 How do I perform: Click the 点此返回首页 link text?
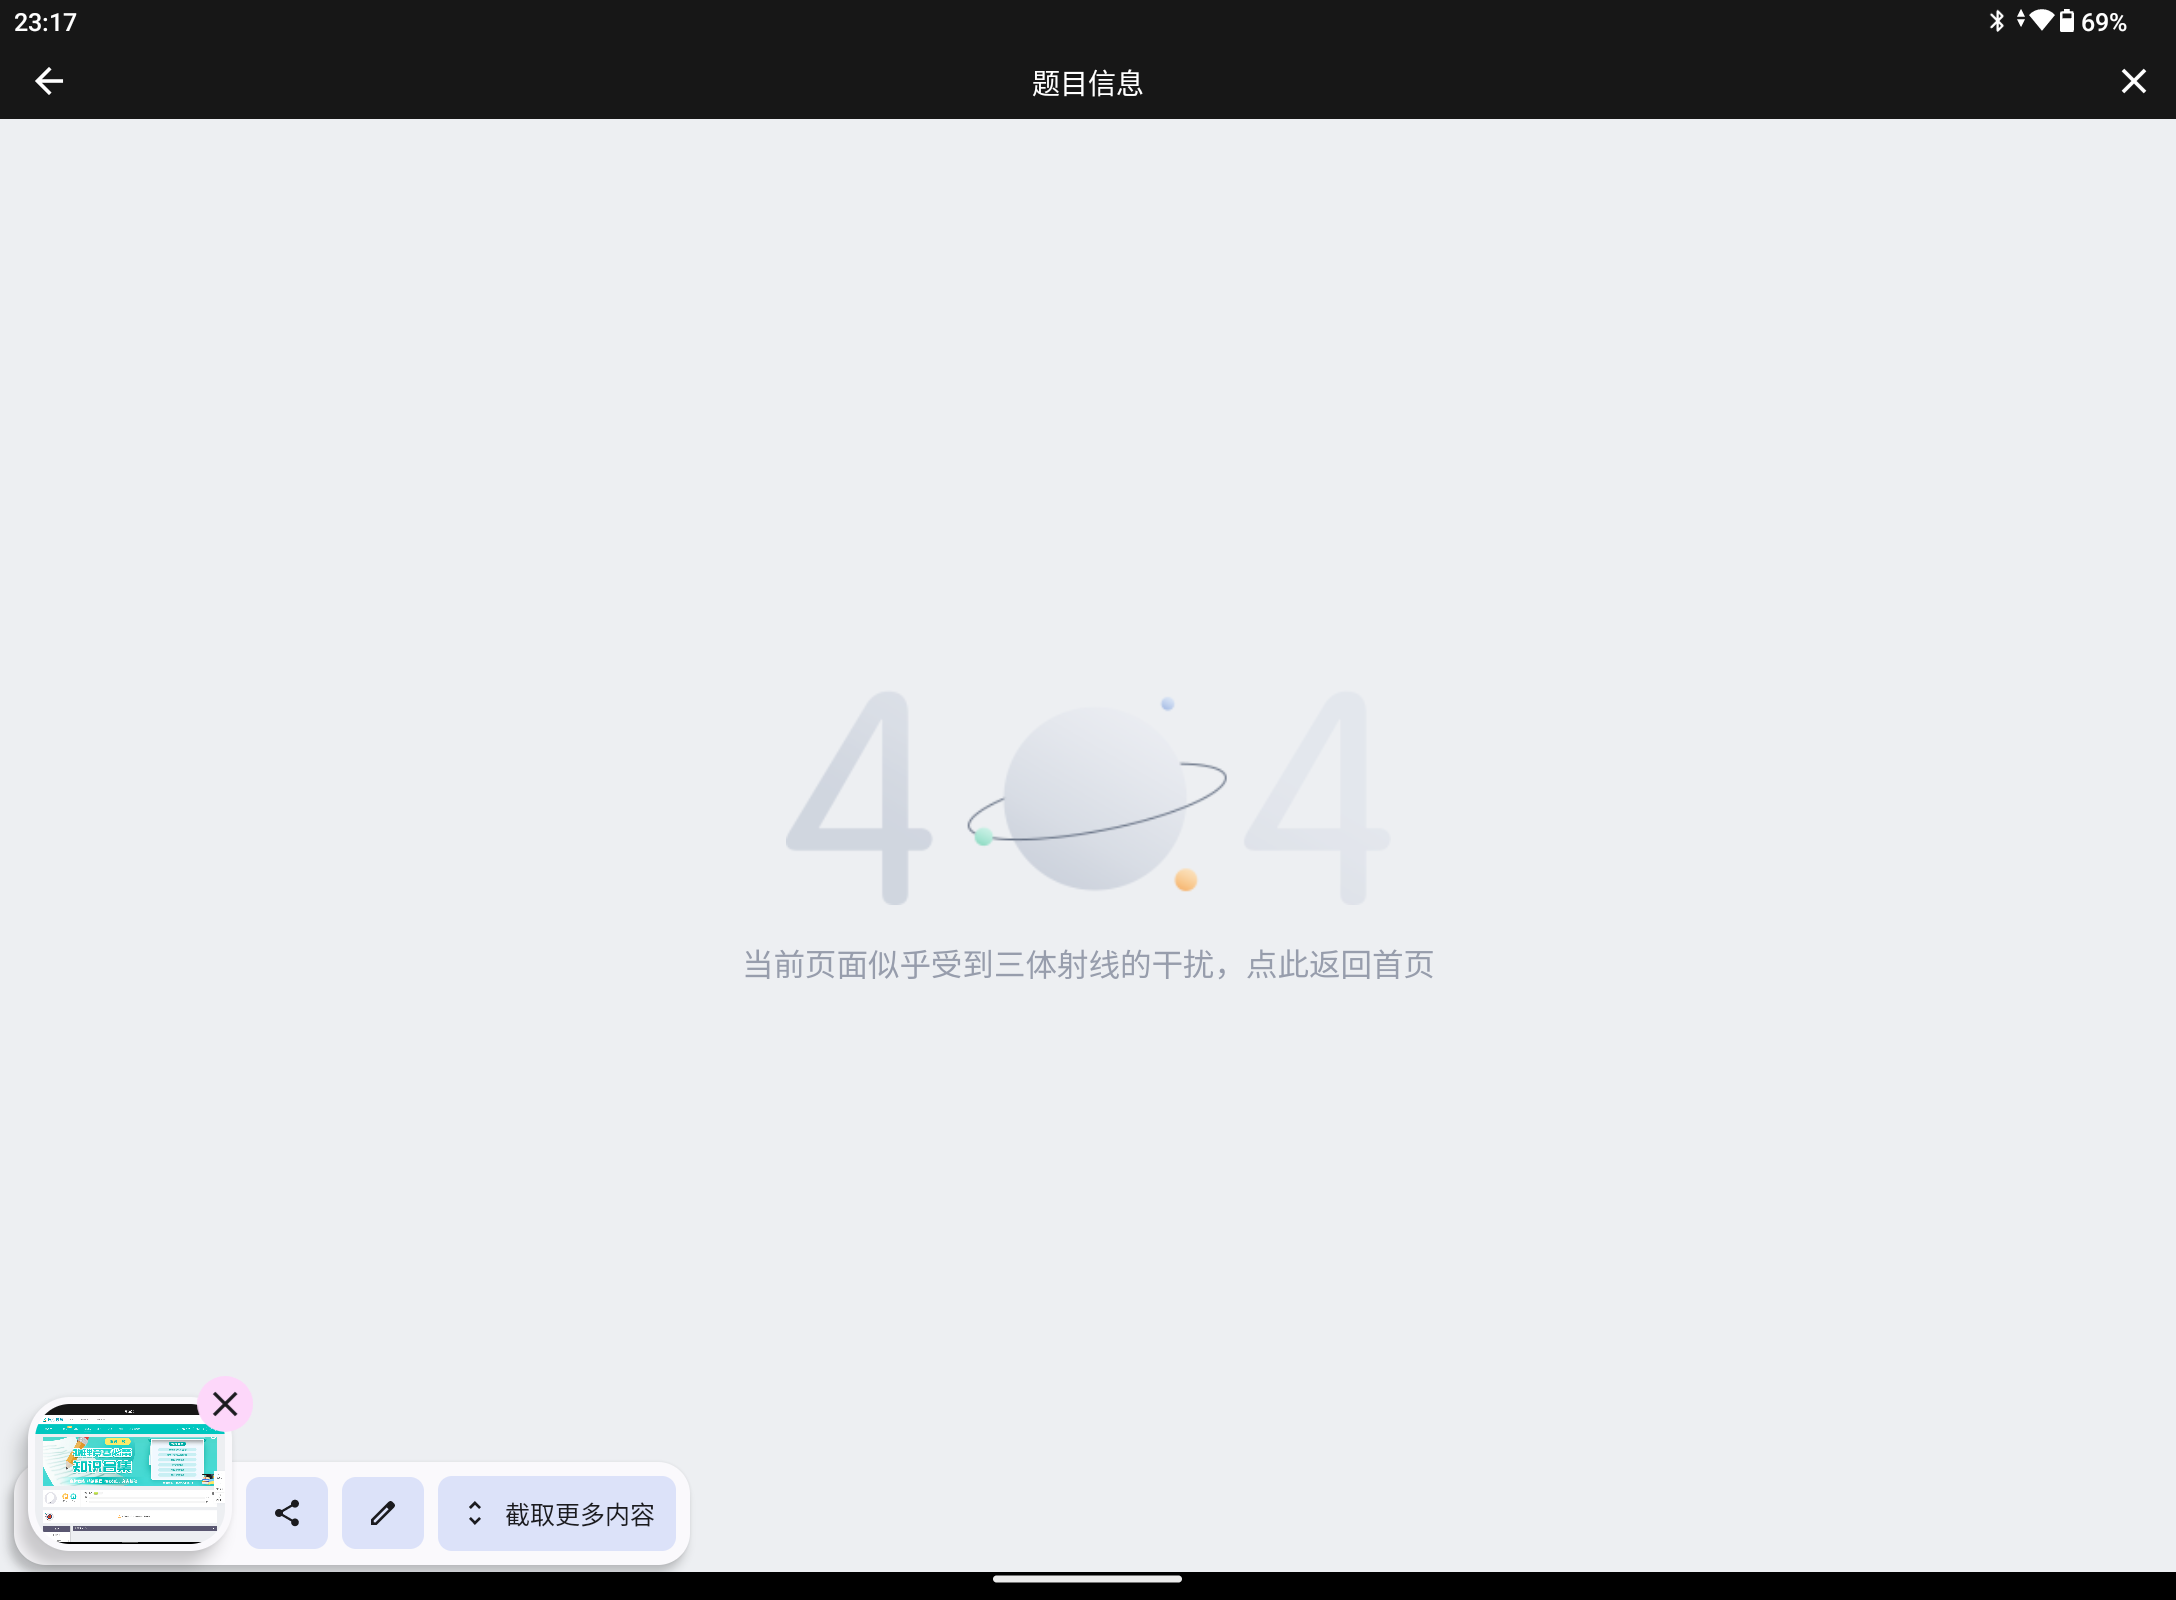[1339, 965]
